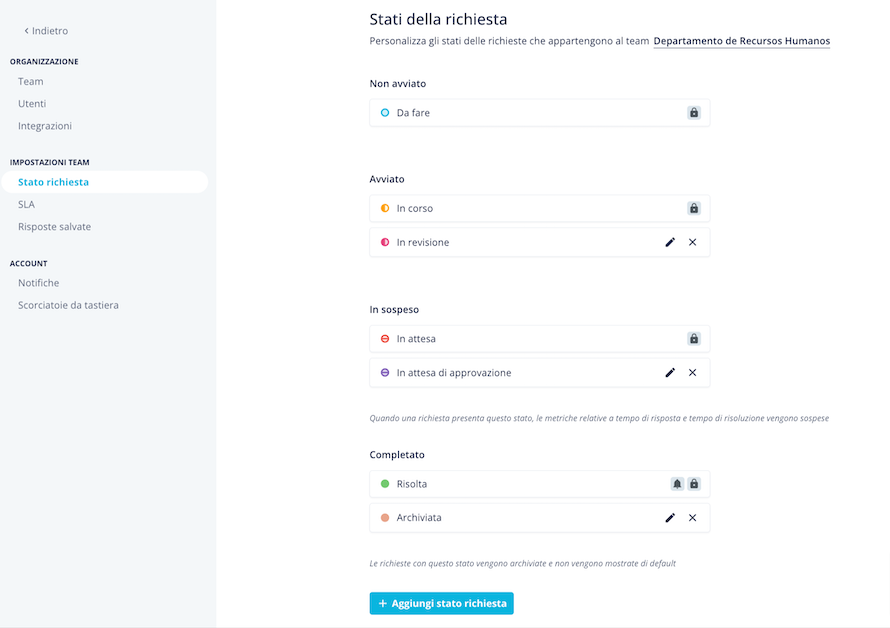This screenshot has height=628, width=890.
Task: Remove the In attesa di approvazione status
Action: click(x=692, y=372)
